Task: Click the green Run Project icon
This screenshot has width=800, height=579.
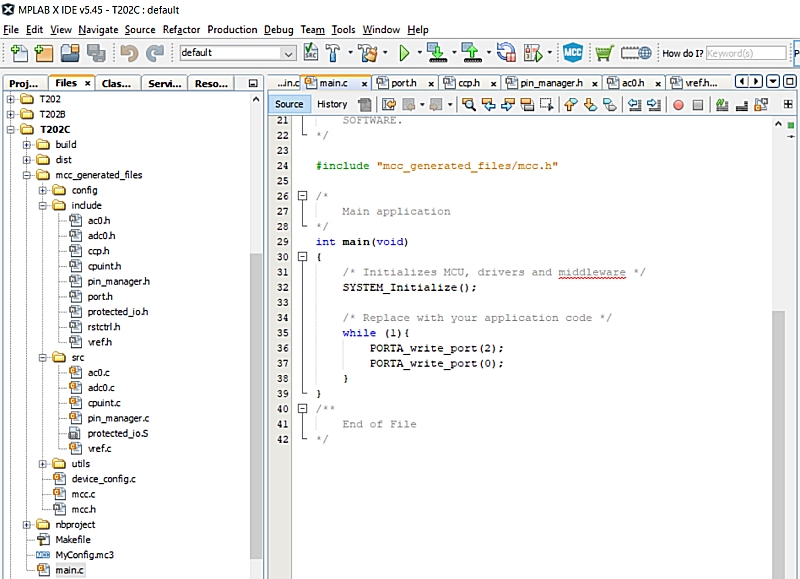Action: point(405,52)
